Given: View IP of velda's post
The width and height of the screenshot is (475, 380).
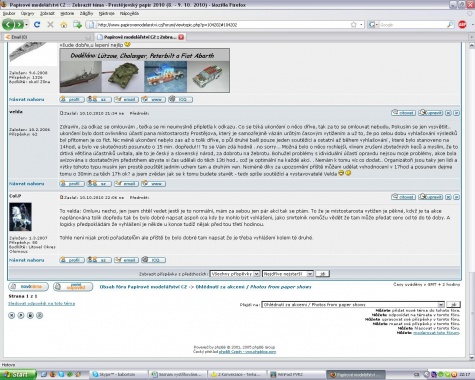Looking at the screenshot, I should coord(456,113).
